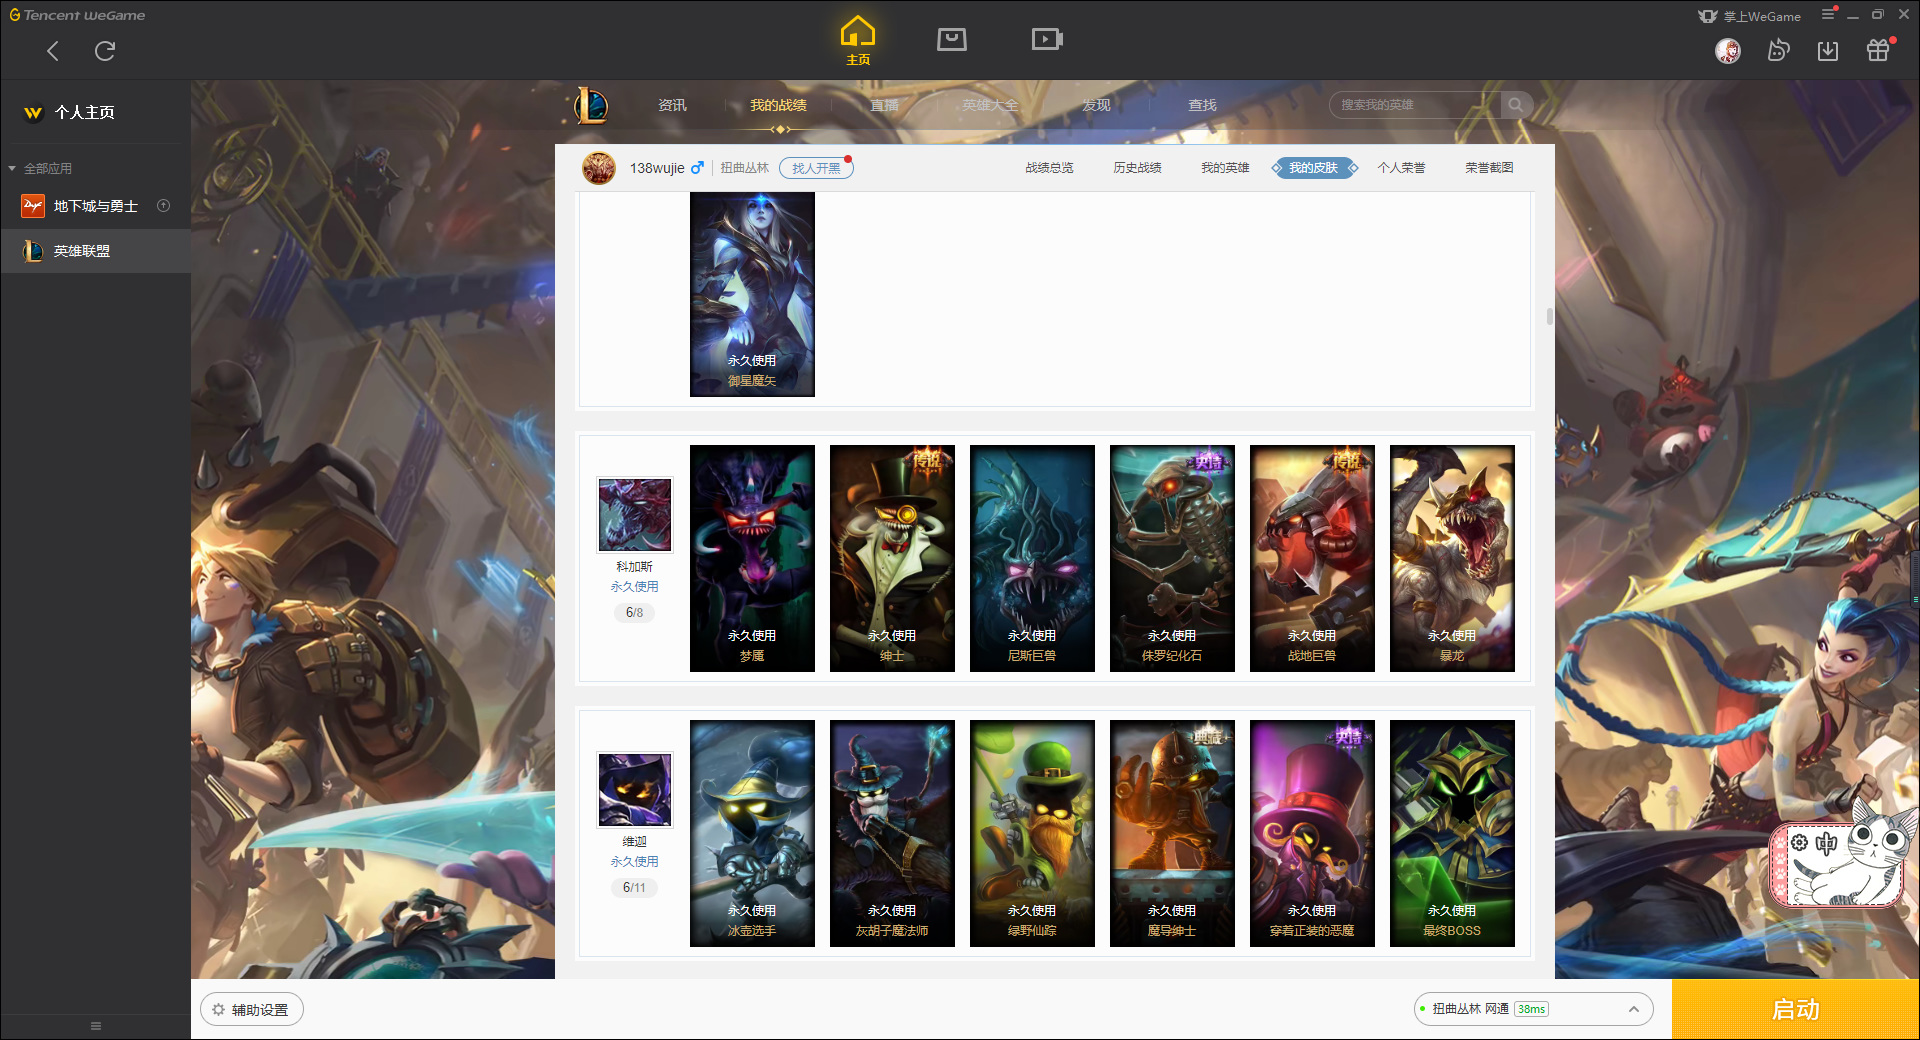The height and width of the screenshot is (1040, 1920).
Task: Open the 尼斯巨兽 skin card
Action: (1032, 558)
